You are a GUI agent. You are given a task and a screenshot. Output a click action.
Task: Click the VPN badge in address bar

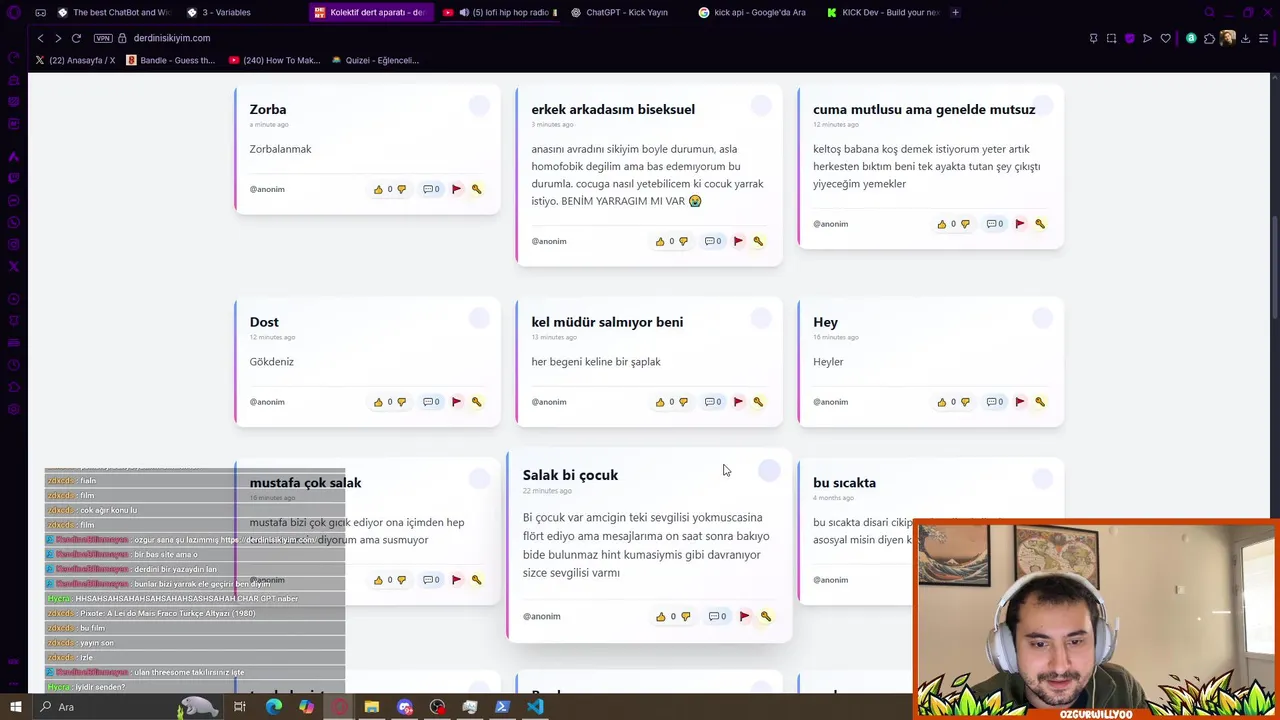[x=103, y=38]
